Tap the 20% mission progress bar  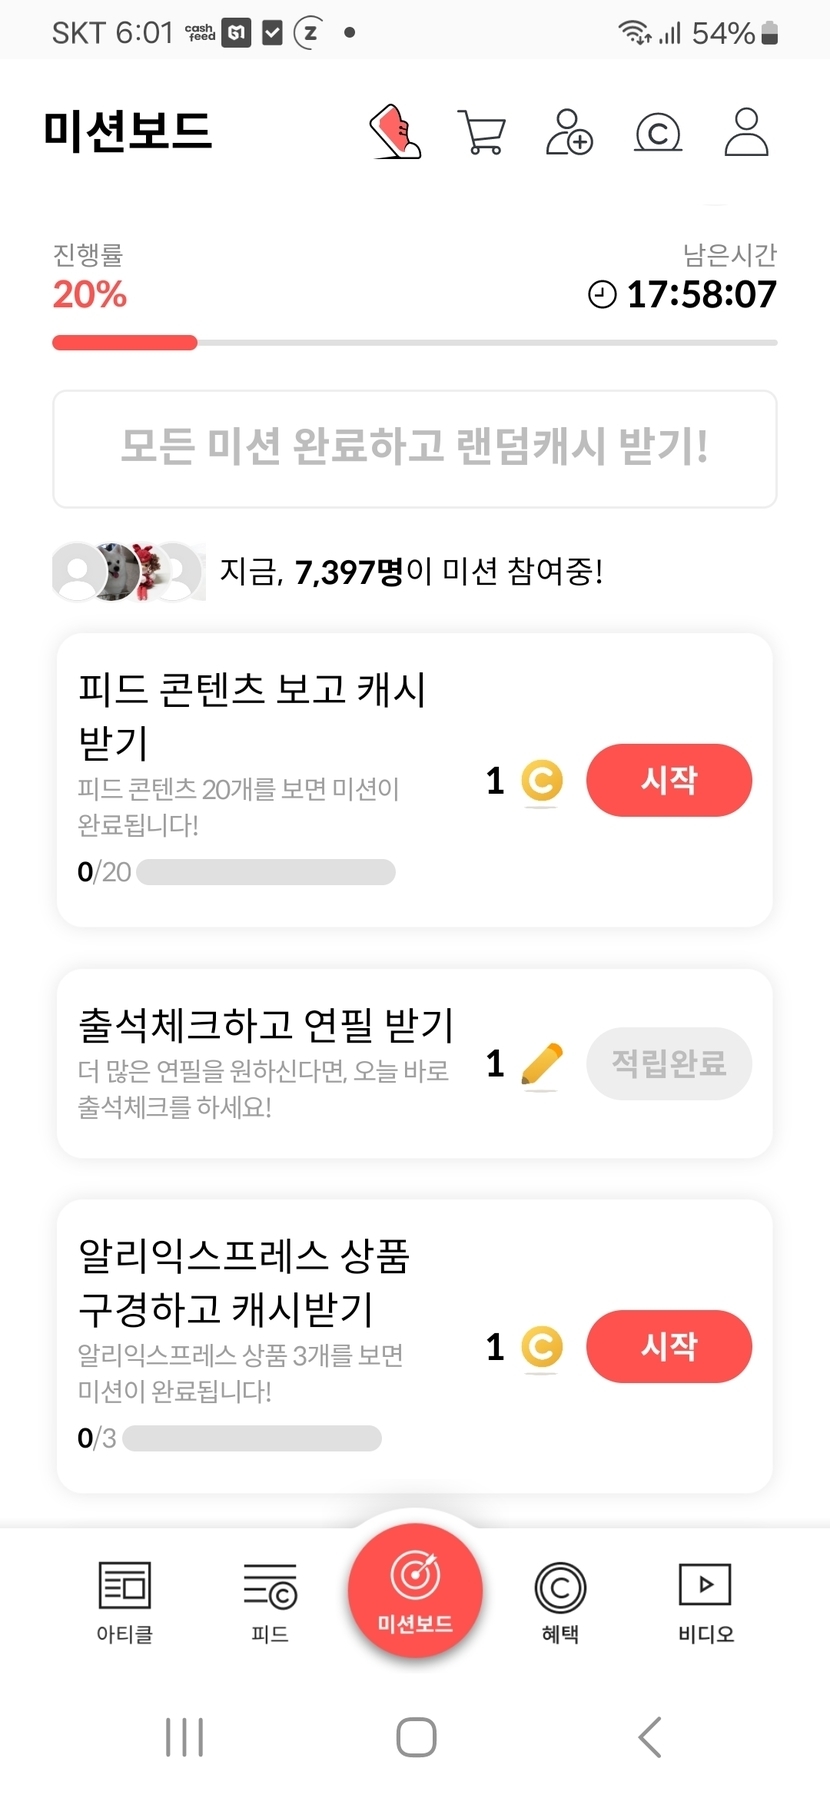[414, 343]
